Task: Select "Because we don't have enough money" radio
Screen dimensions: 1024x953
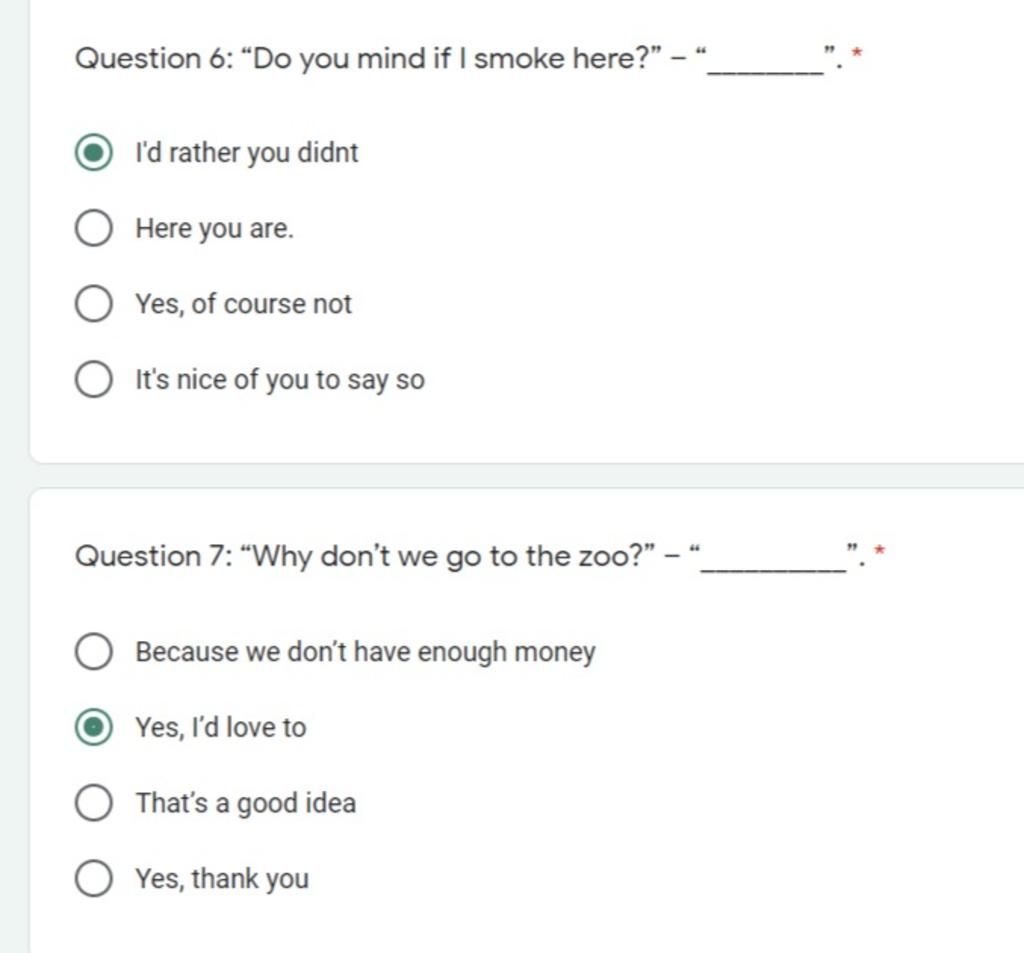Action: pos(93,651)
